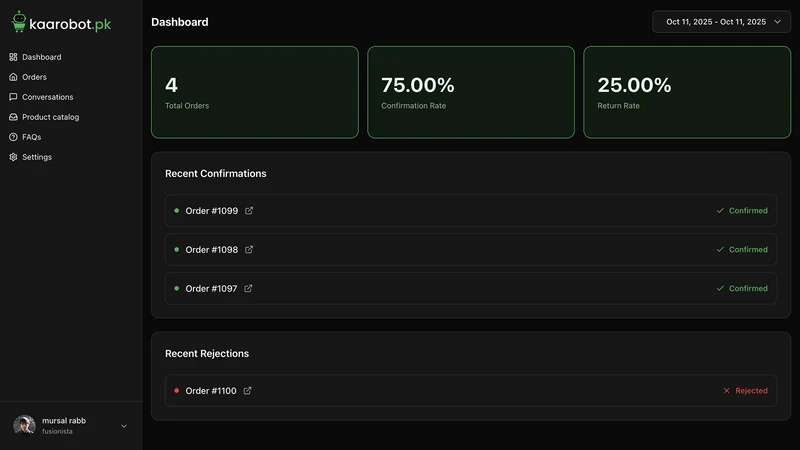This screenshot has height=450, width=800.
Task: Click the FAQs question mark icon
Action: click(x=13, y=137)
